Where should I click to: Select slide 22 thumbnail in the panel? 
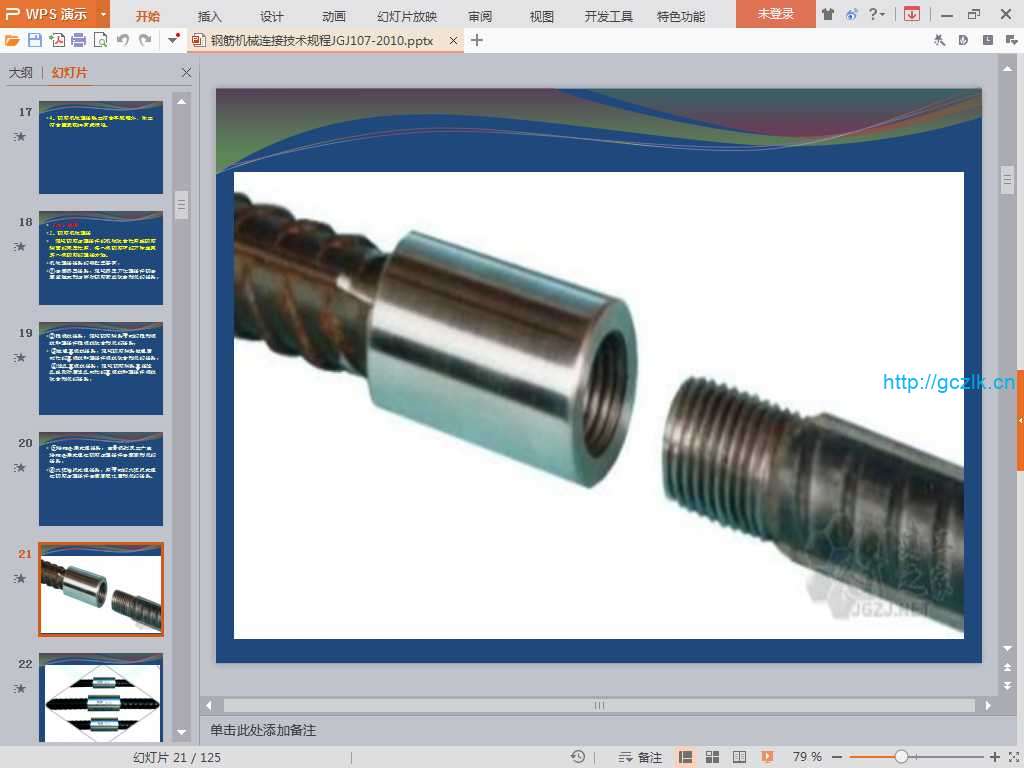click(x=101, y=696)
